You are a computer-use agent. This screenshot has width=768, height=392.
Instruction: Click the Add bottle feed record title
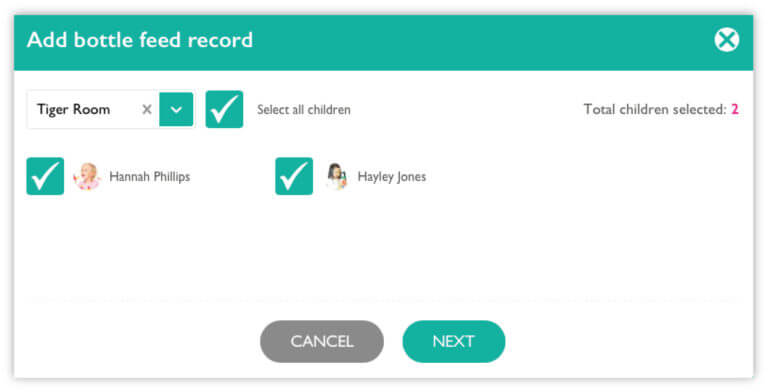[x=140, y=40]
